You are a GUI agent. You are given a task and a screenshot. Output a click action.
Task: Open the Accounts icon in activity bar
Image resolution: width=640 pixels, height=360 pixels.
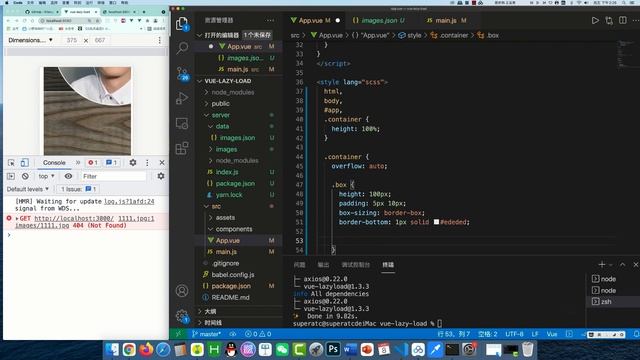tap(182, 291)
